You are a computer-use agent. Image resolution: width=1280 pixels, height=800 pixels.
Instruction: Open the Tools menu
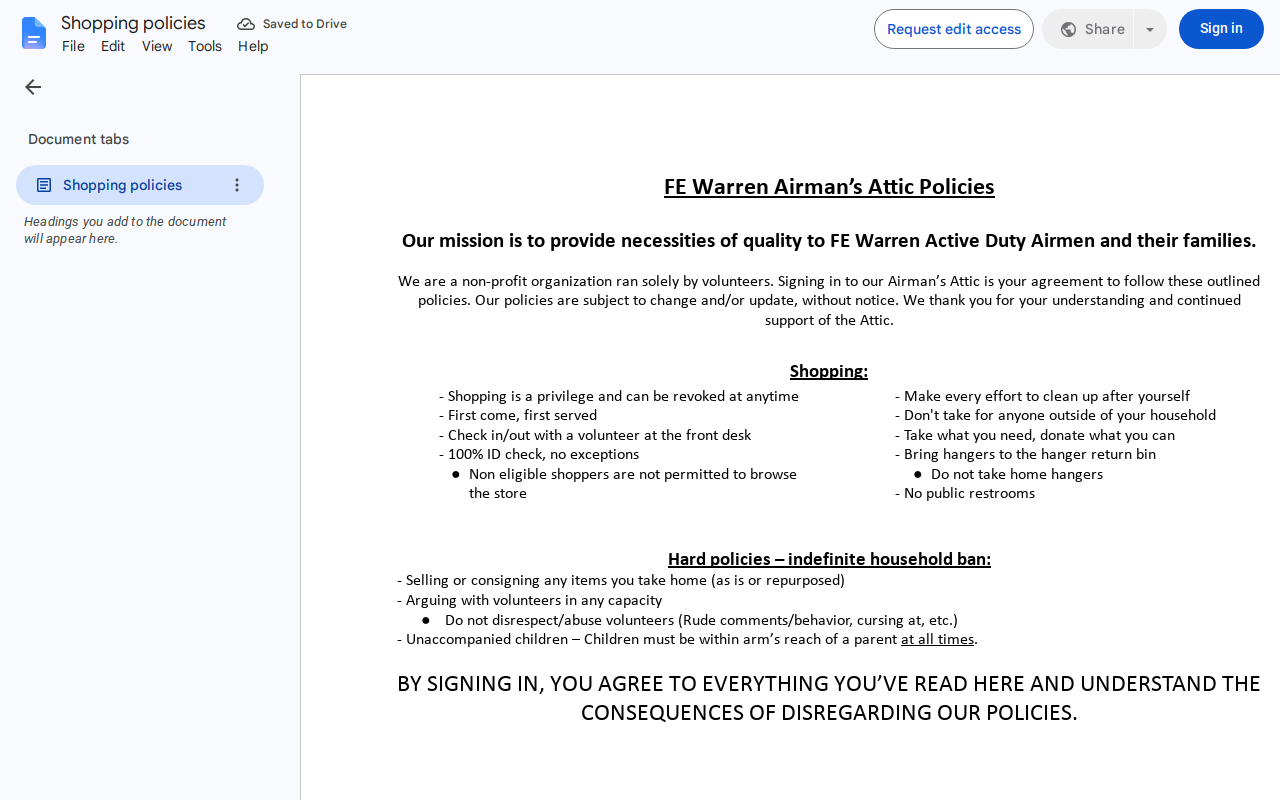[205, 46]
